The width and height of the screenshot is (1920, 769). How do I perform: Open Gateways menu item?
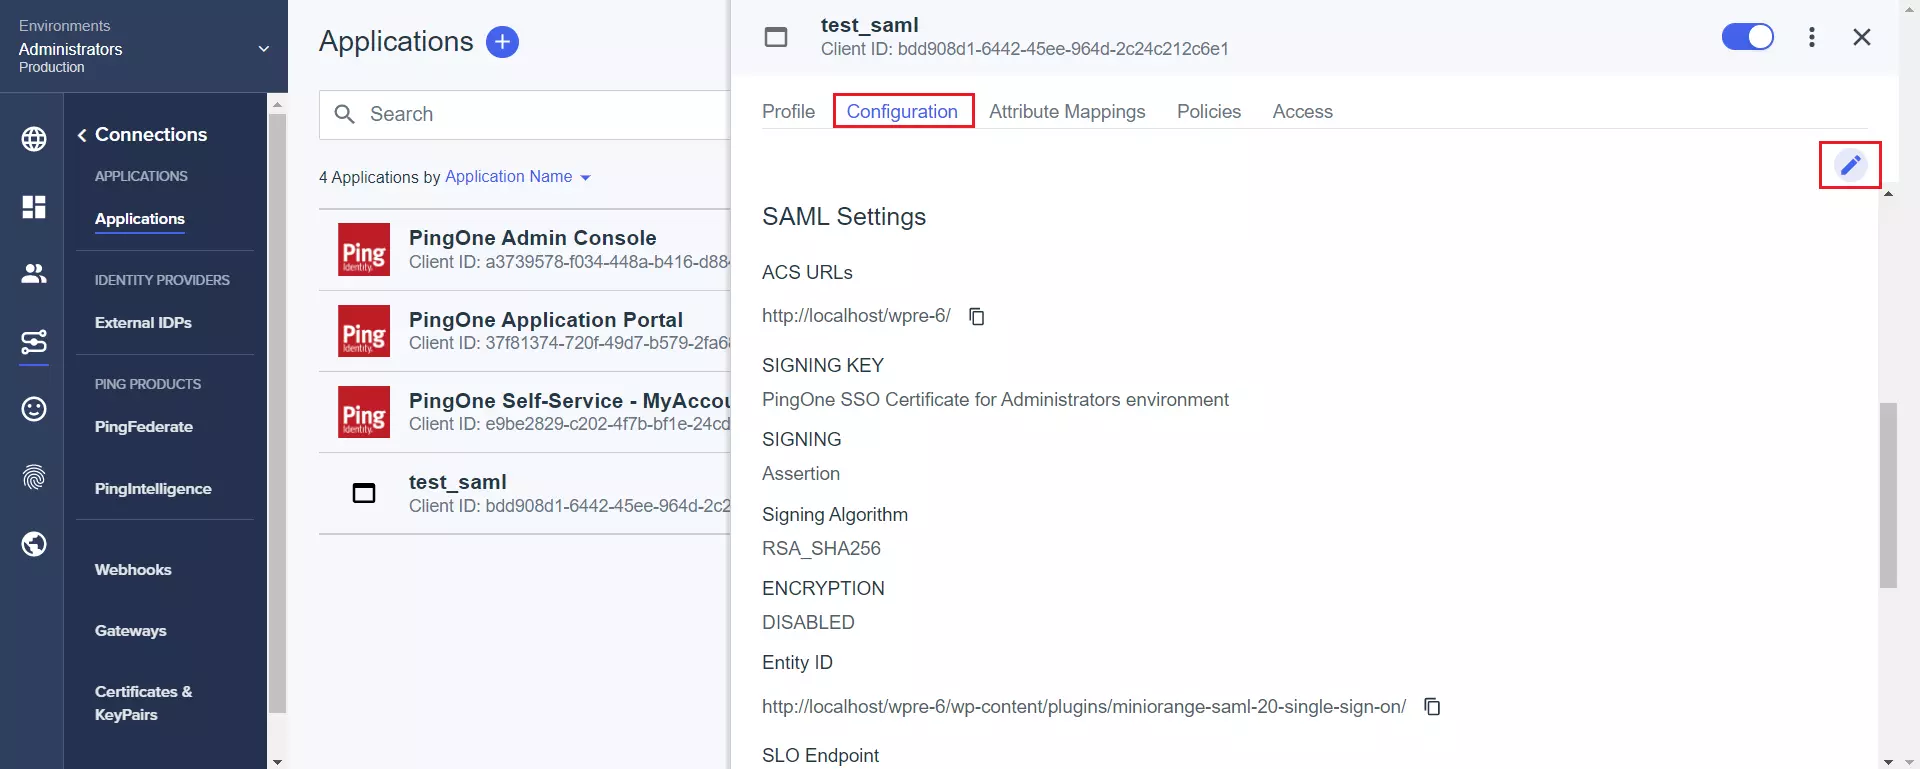coord(131,631)
